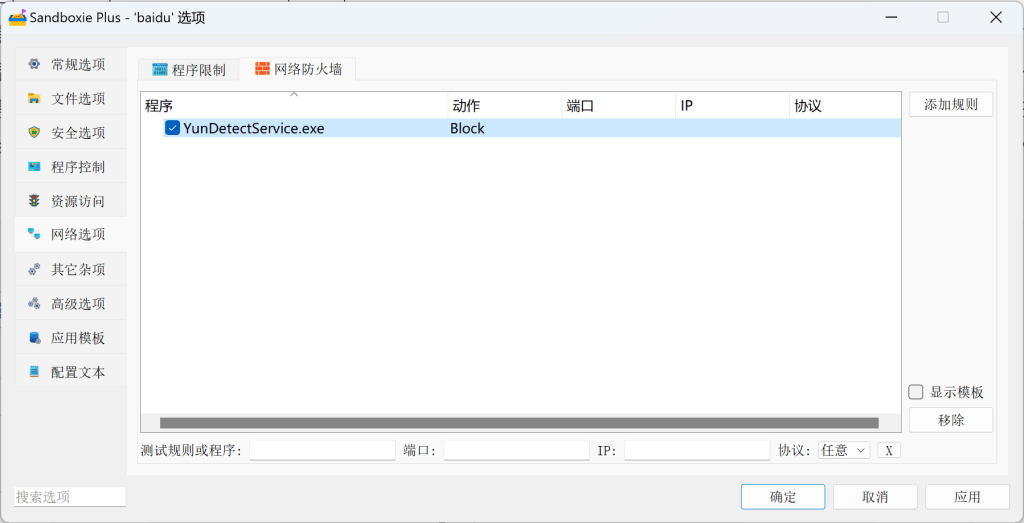
Task: Click the 文件选项 folder icon
Action: (x=34, y=98)
